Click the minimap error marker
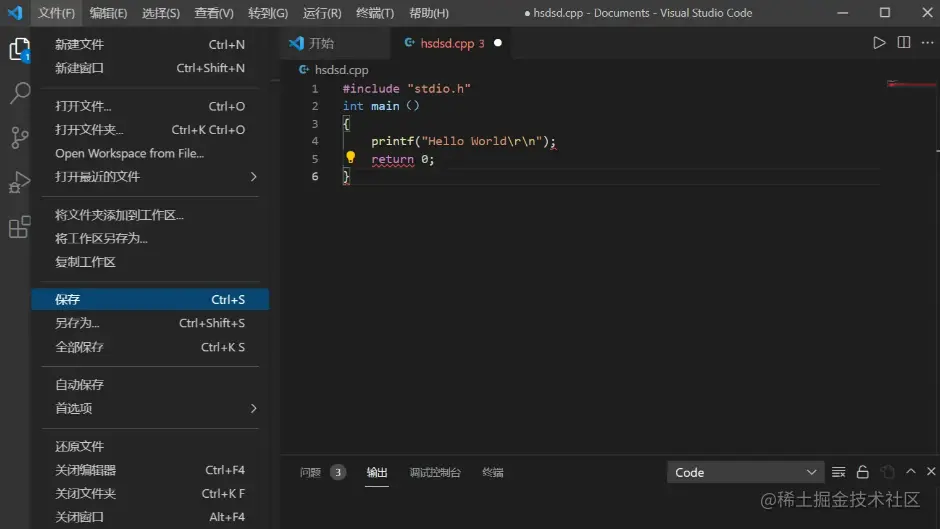 [911, 84]
